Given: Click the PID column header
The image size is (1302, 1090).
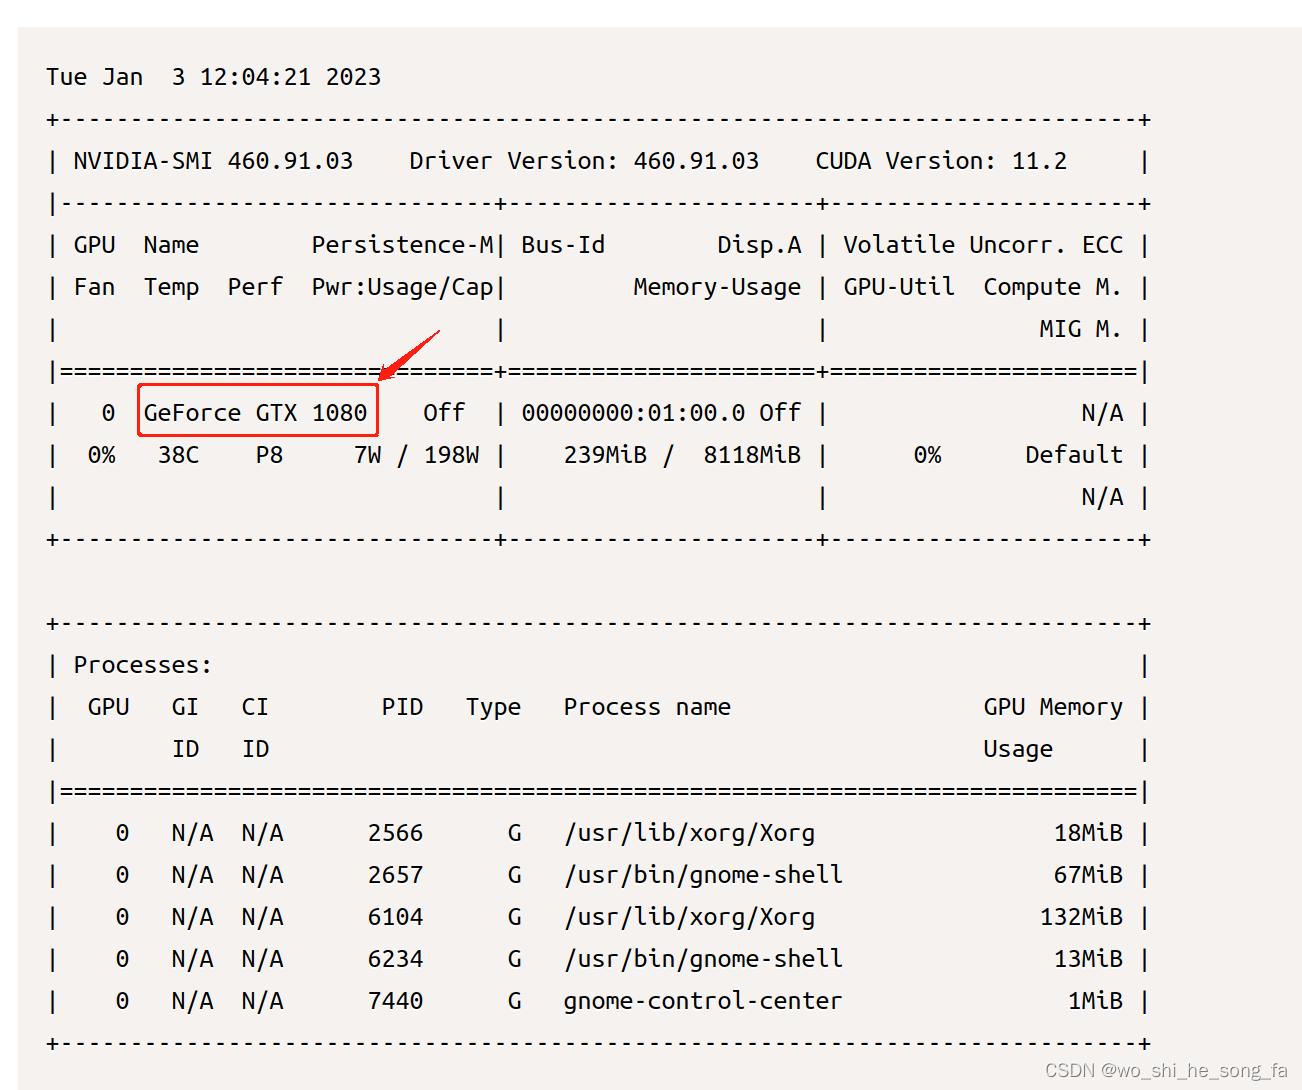Looking at the screenshot, I should click(402, 707).
